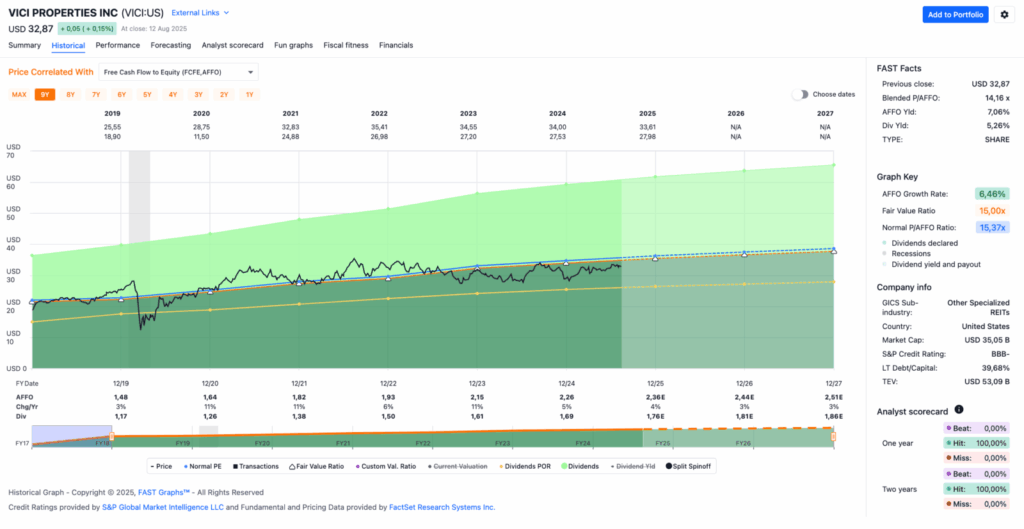This screenshot has height=529, width=1024.
Task: Open the Summary tab
Action: pos(24,45)
